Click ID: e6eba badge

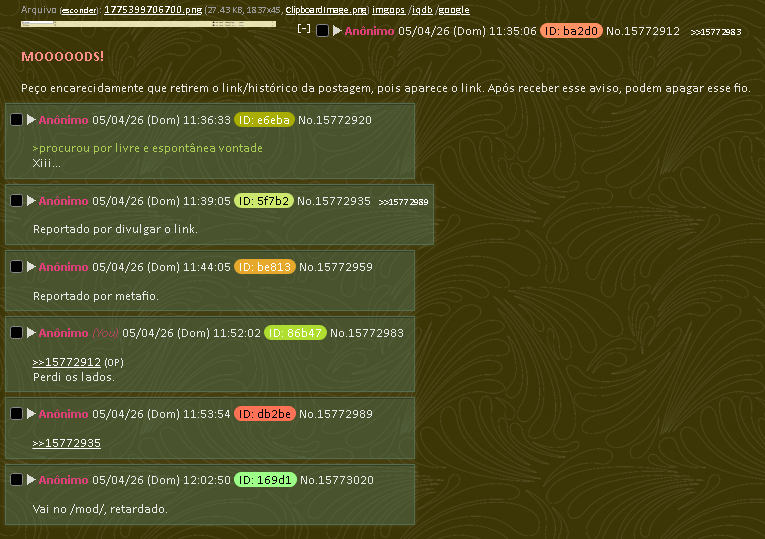264,120
